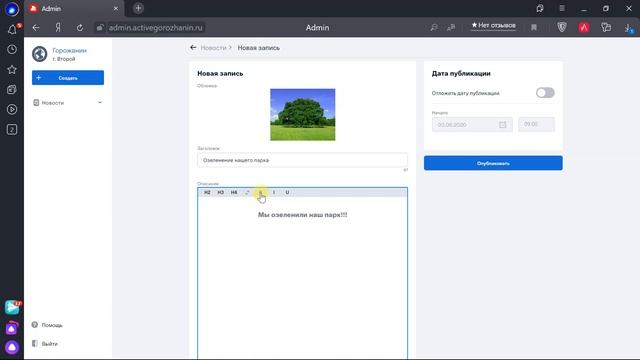
Task: Click the page search icon in address bar
Action: click(433, 27)
